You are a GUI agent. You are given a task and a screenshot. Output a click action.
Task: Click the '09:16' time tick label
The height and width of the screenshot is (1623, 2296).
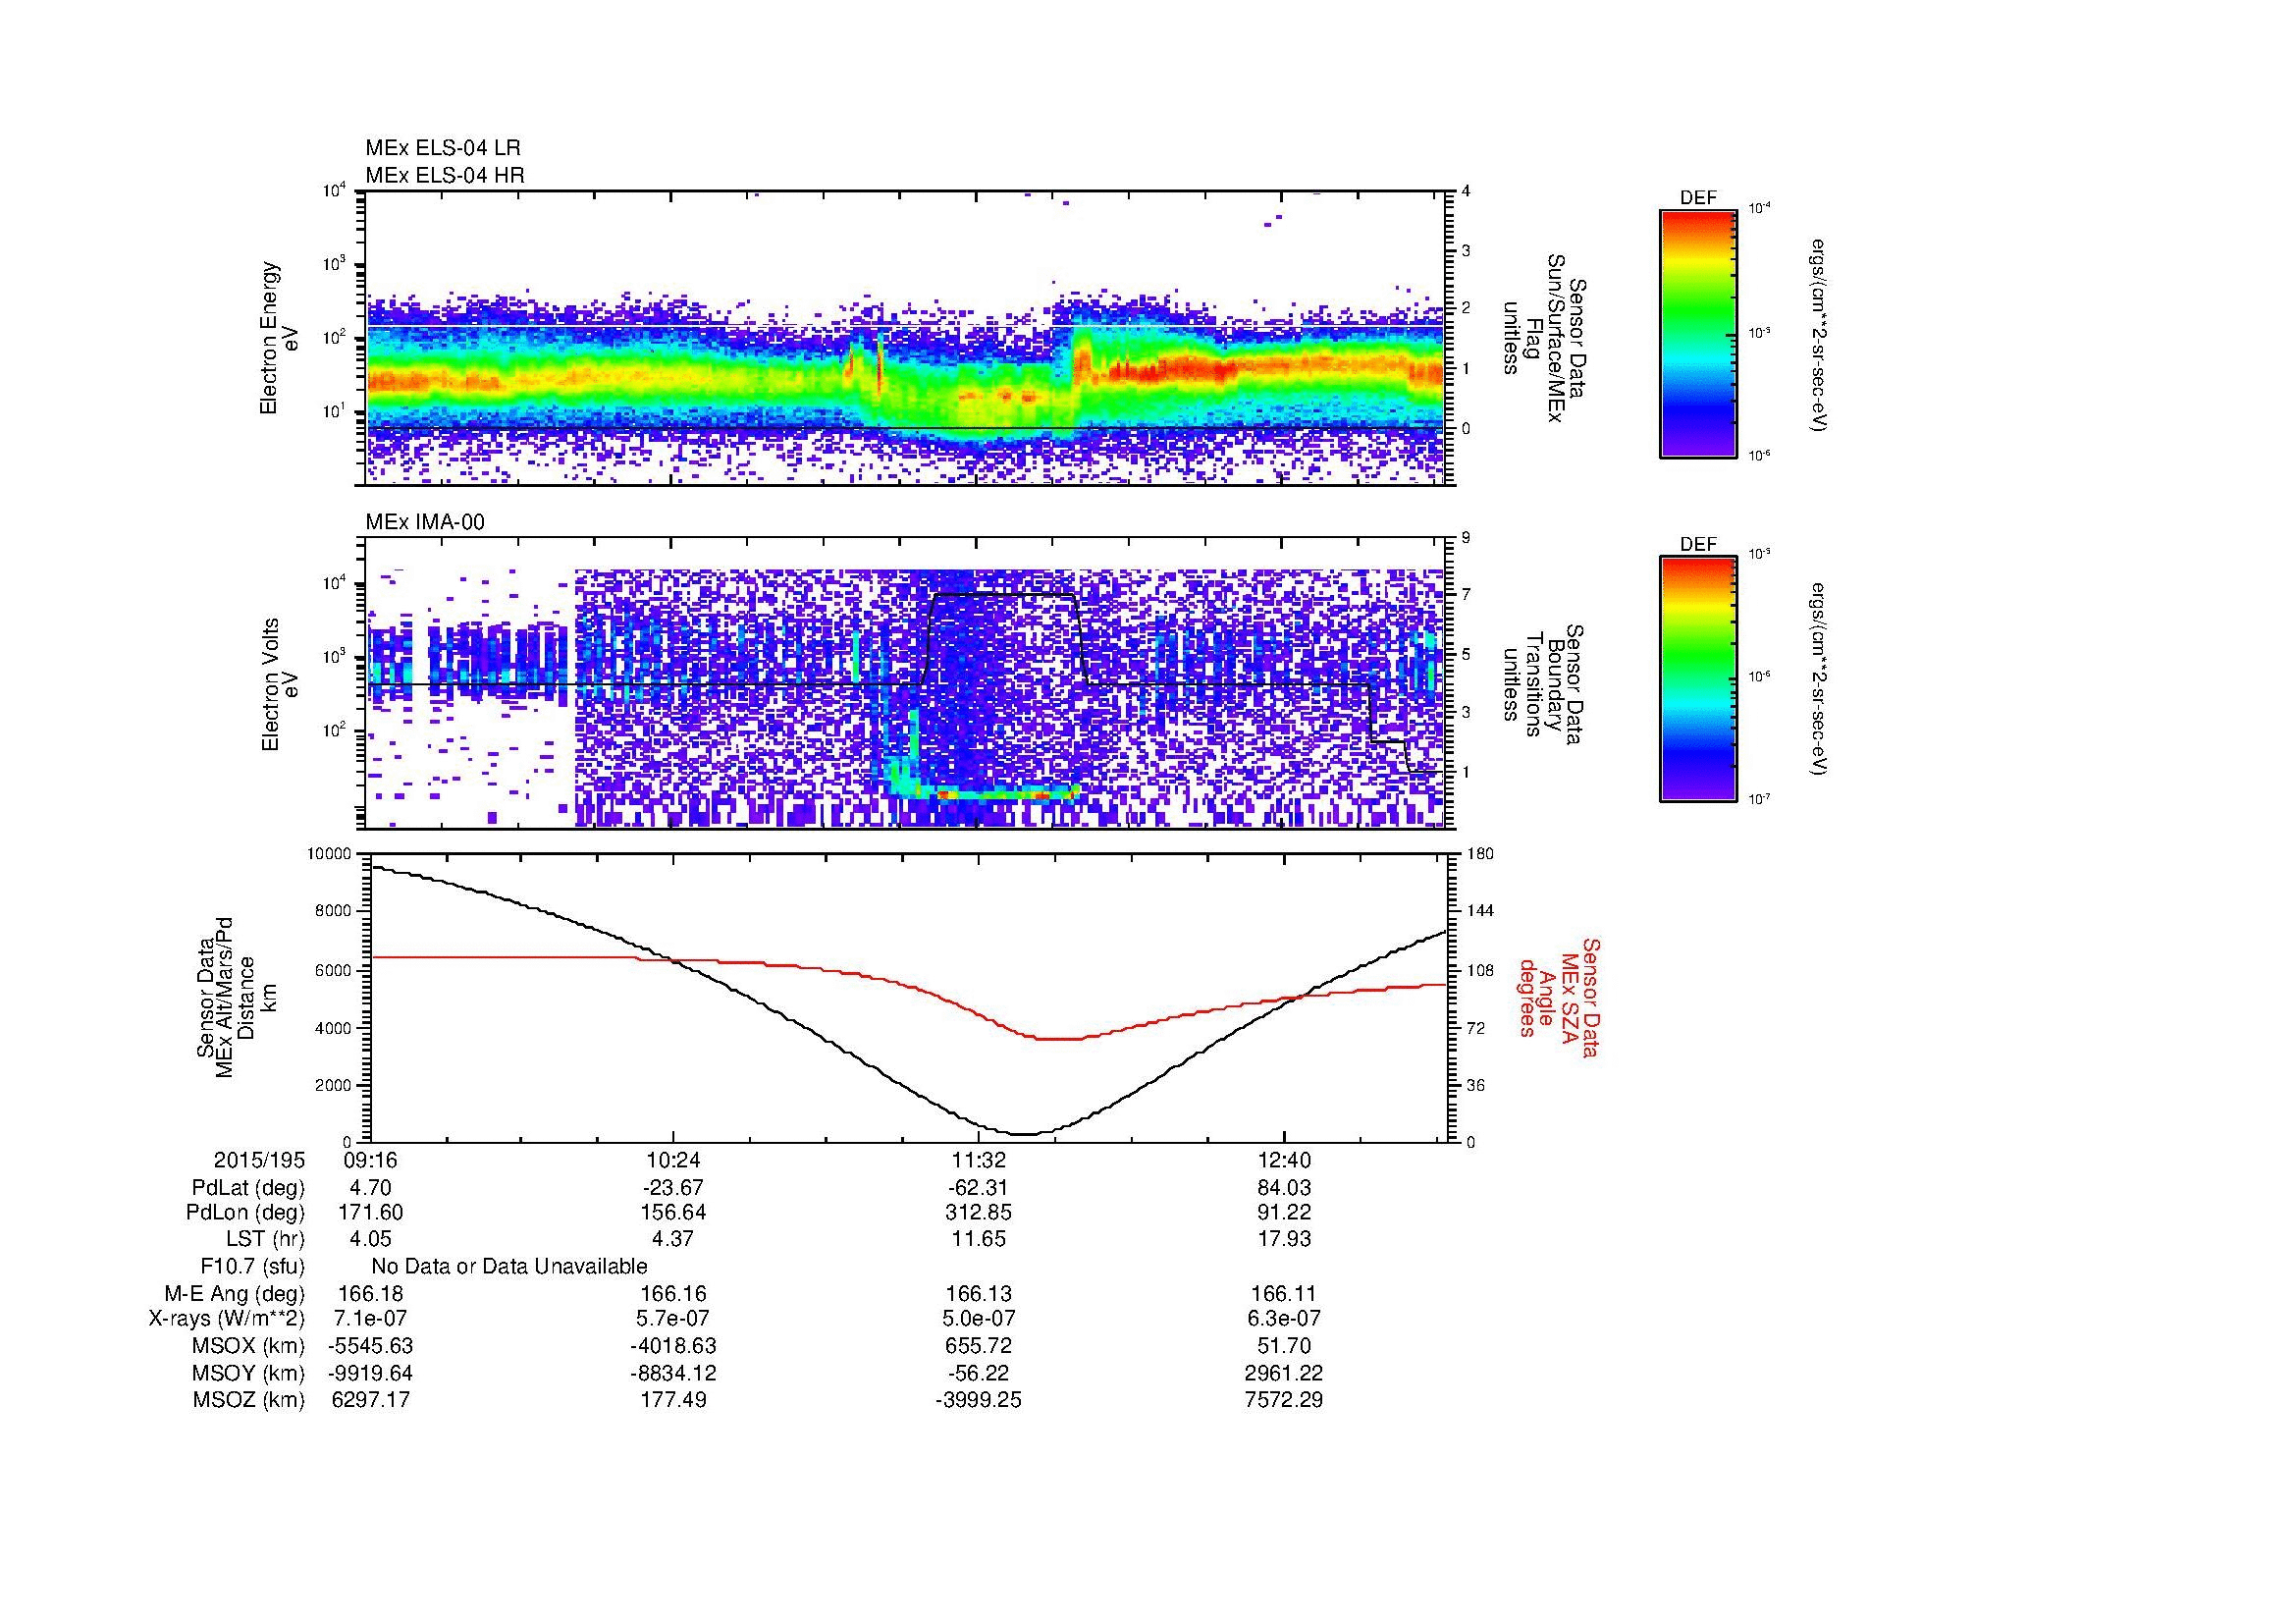click(371, 1160)
